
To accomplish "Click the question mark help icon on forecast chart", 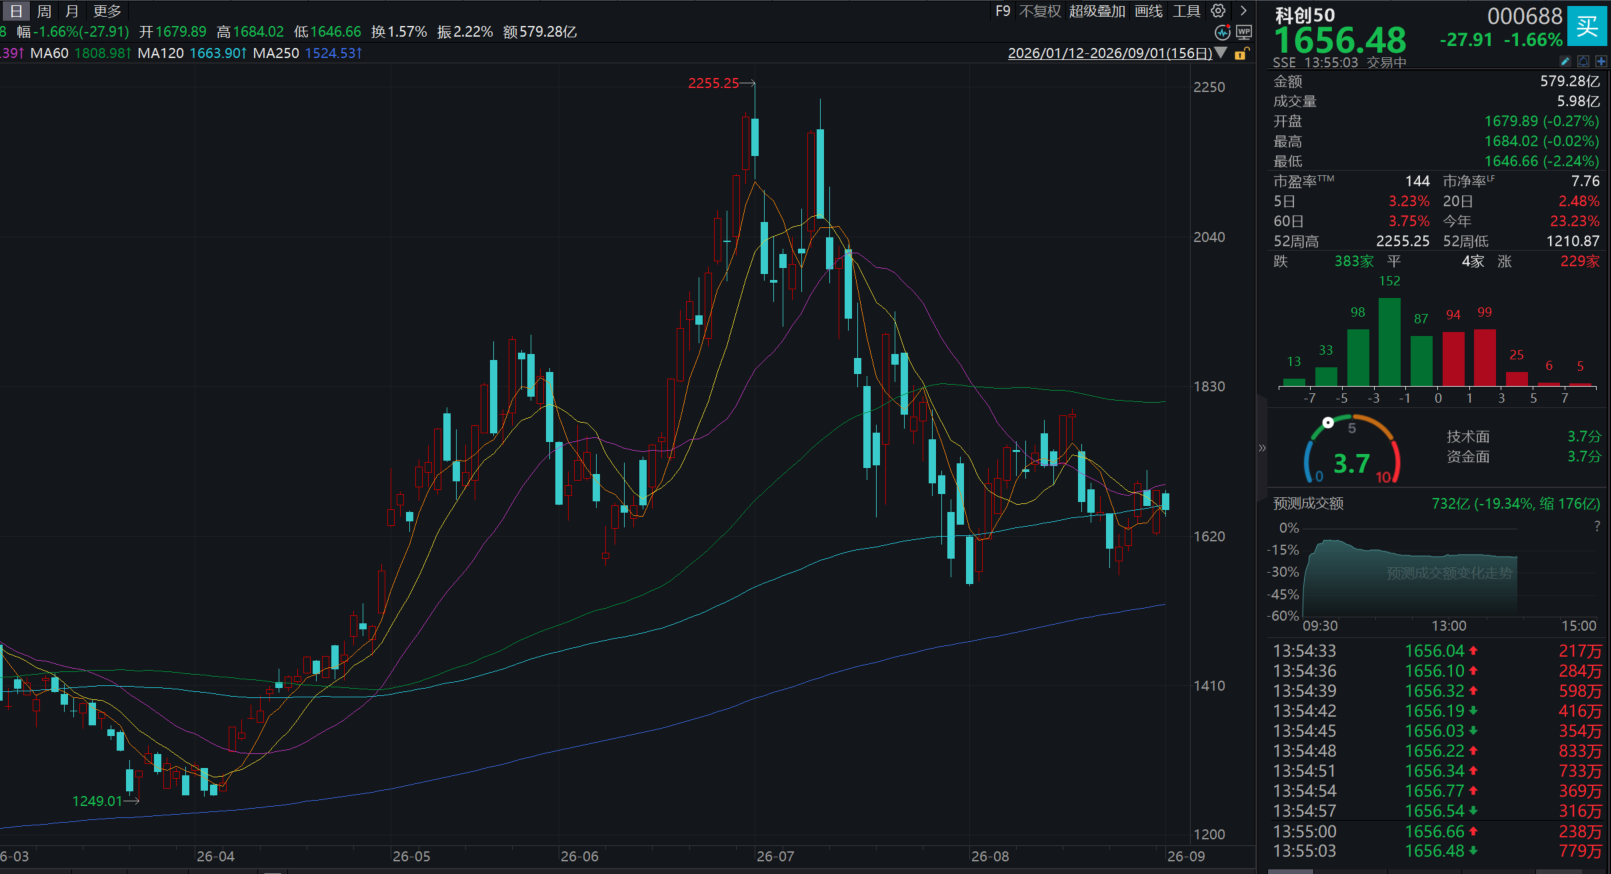I will point(1597,526).
